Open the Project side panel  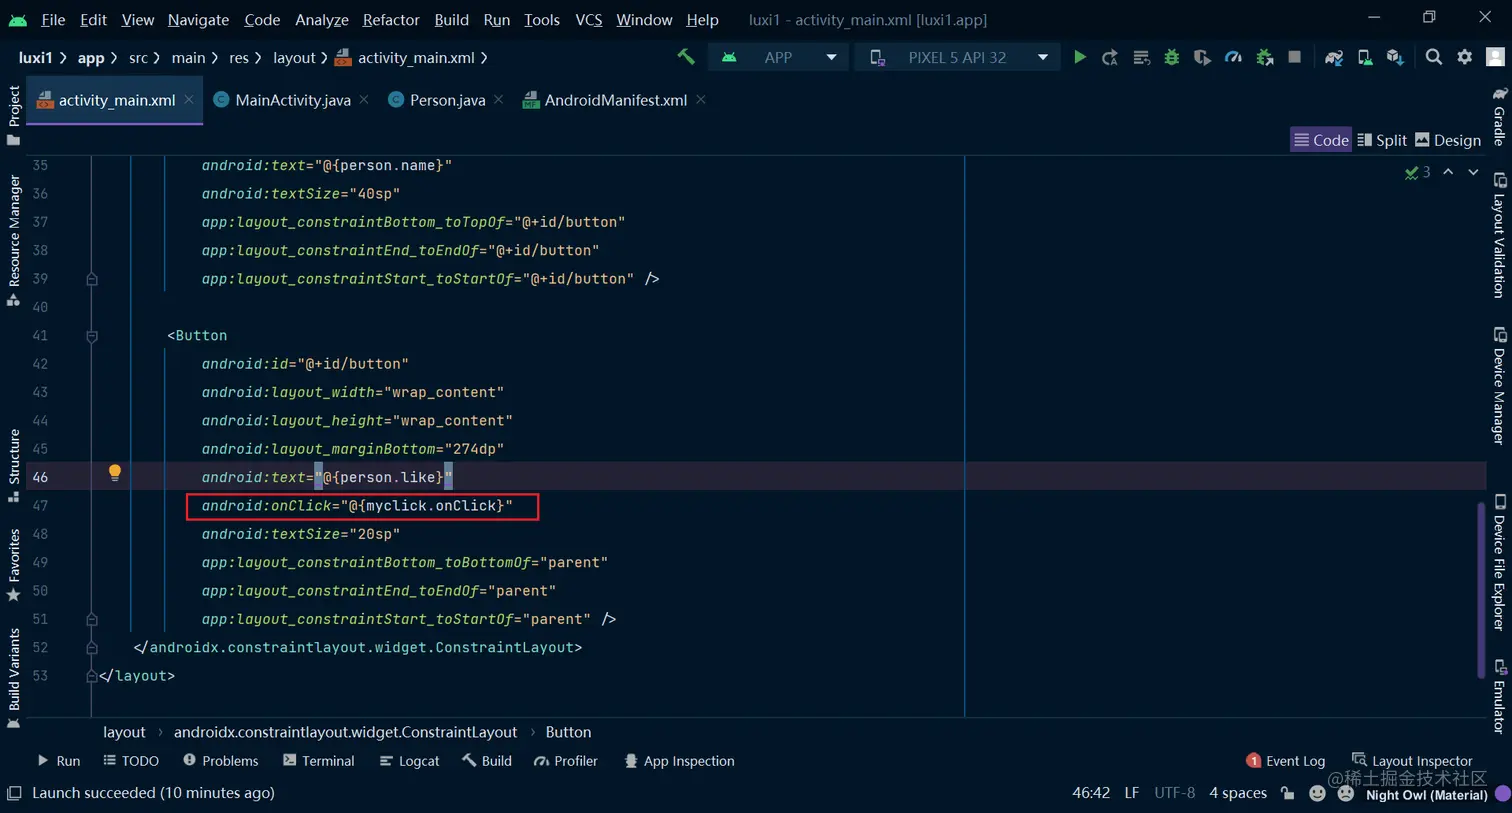14,115
